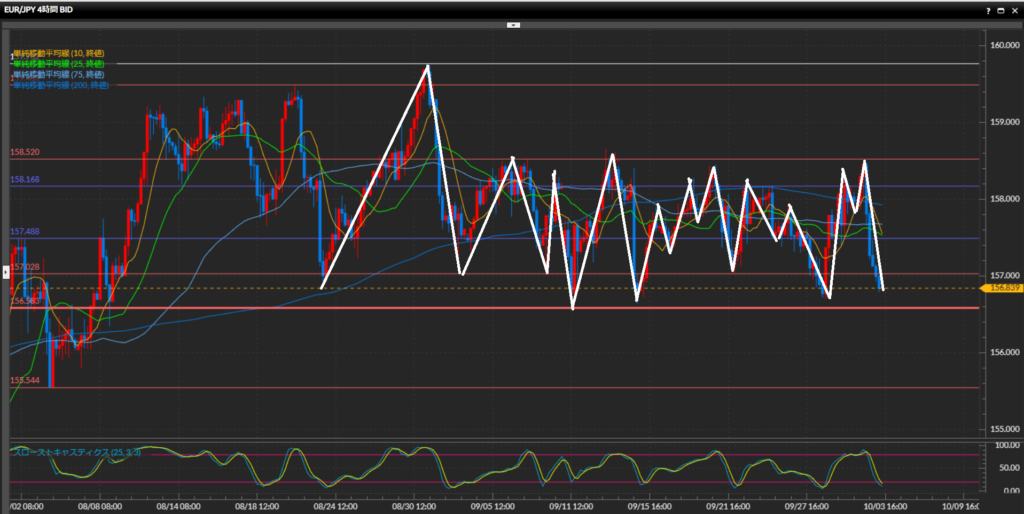This screenshot has width=1024, height=514.
Task: Select the 25-period green moving average label
Action: click(x=58, y=64)
